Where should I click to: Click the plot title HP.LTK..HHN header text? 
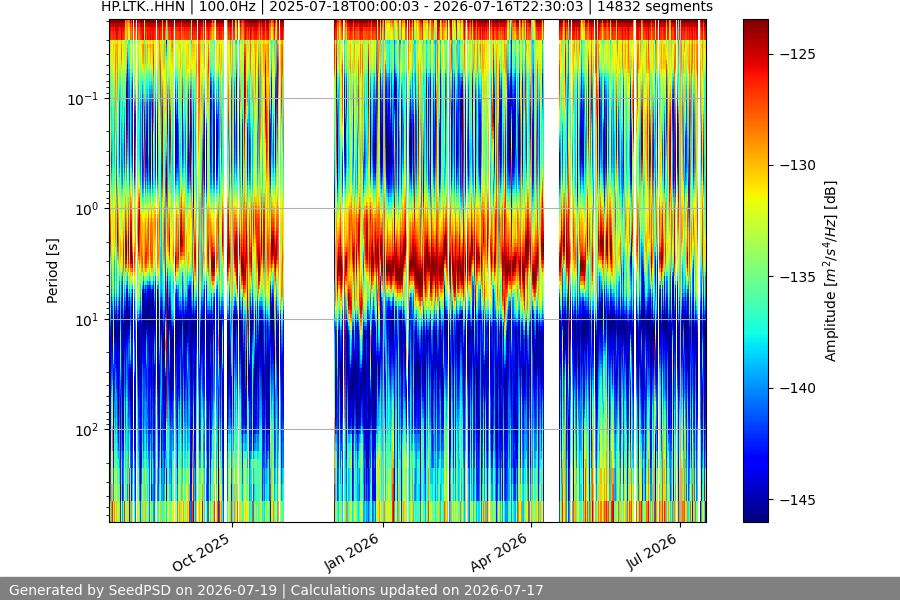point(406,7)
